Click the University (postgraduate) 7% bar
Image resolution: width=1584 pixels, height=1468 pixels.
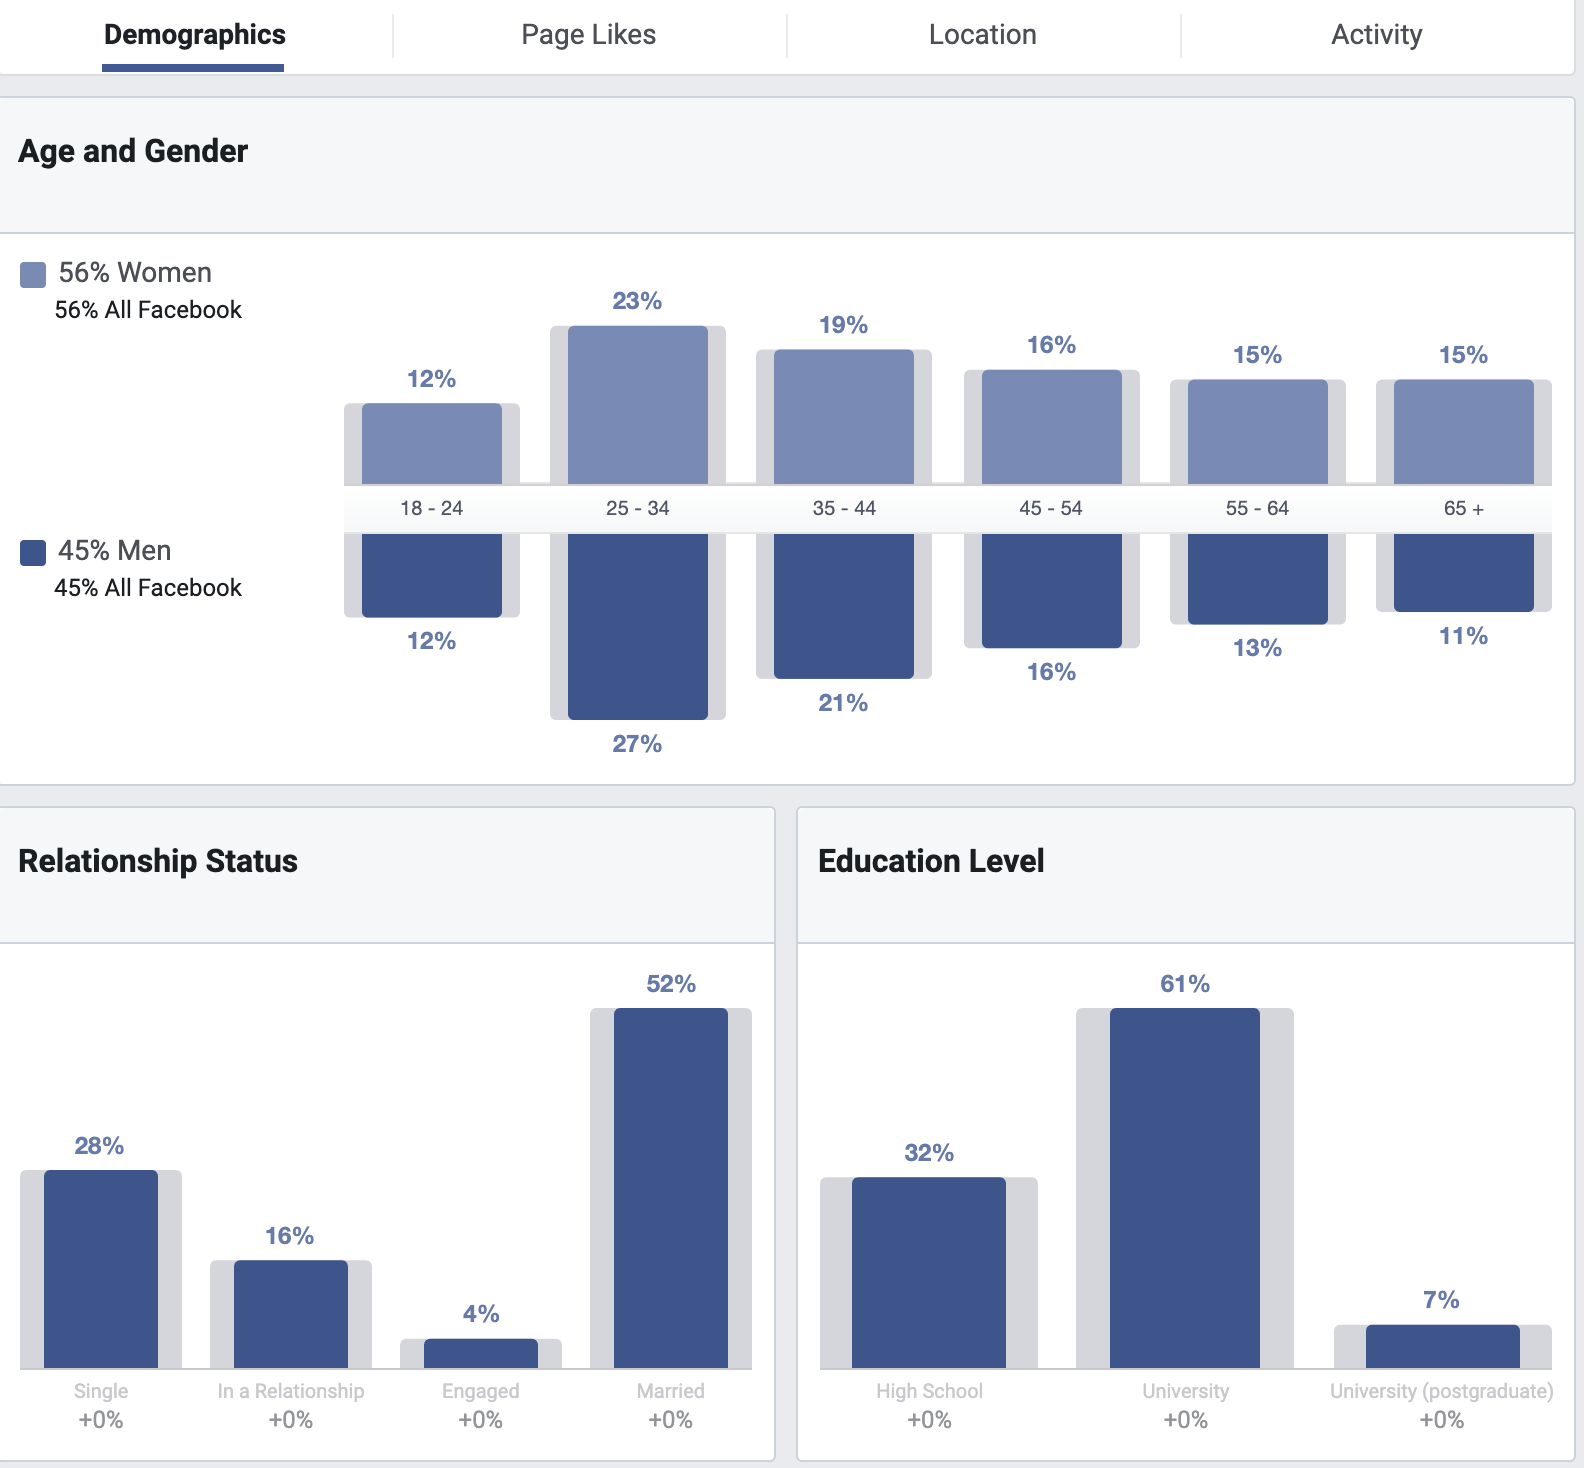(1443, 1346)
